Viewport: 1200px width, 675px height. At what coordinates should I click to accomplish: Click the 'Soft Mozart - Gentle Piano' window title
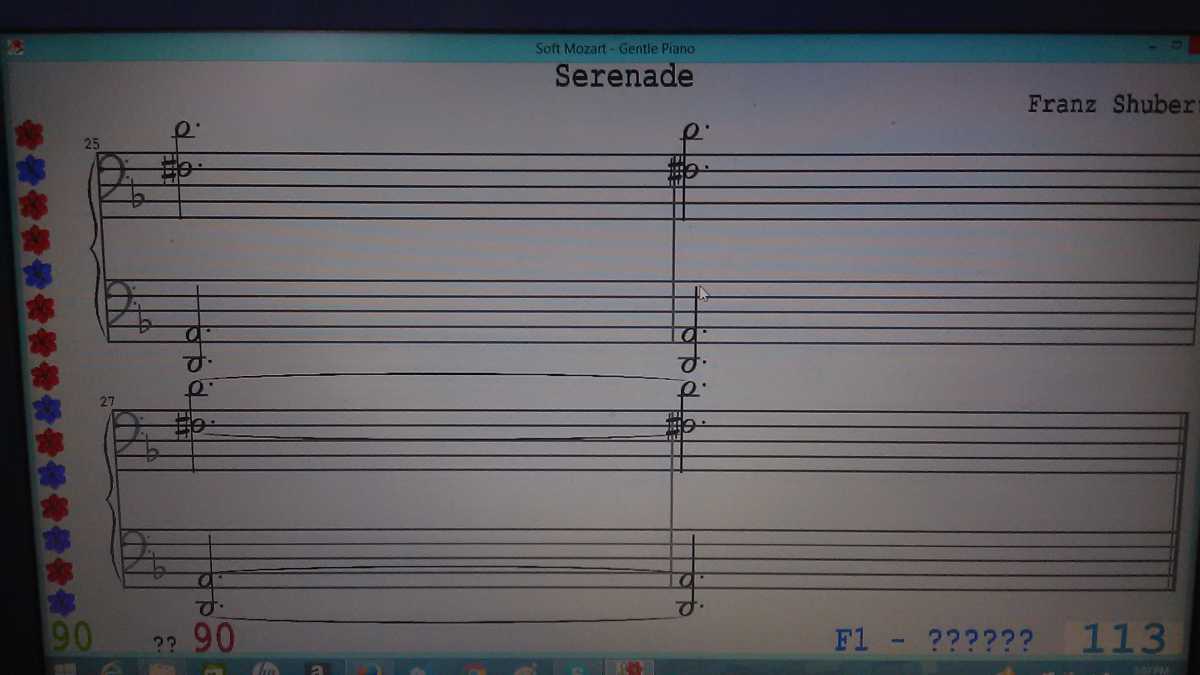pyautogui.click(x=615, y=48)
